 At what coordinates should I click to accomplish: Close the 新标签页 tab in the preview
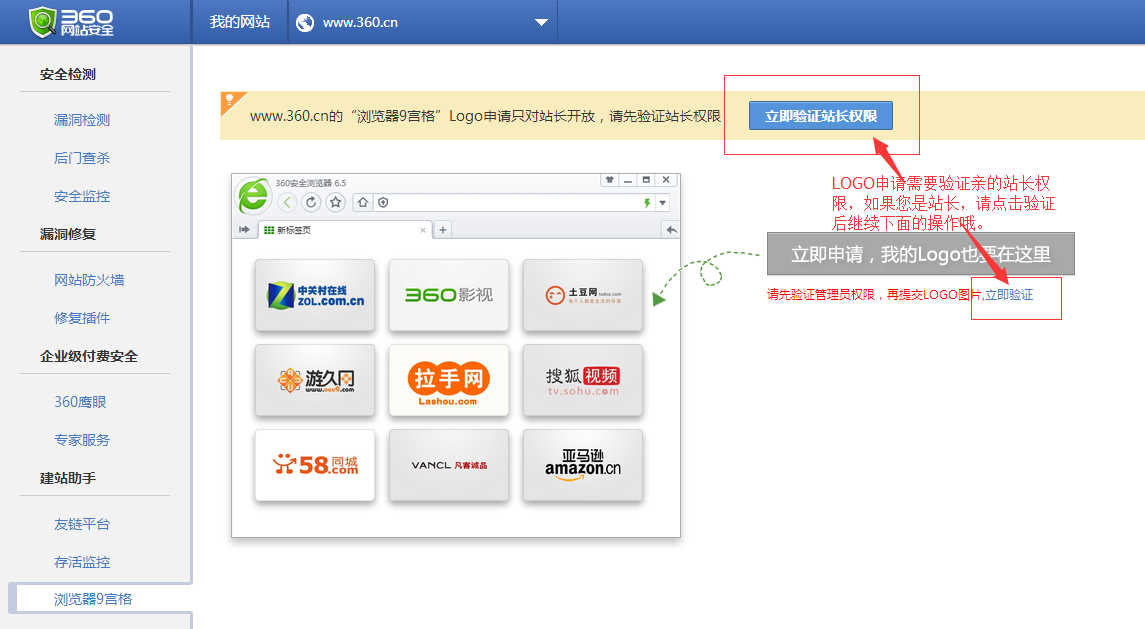pyautogui.click(x=423, y=230)
